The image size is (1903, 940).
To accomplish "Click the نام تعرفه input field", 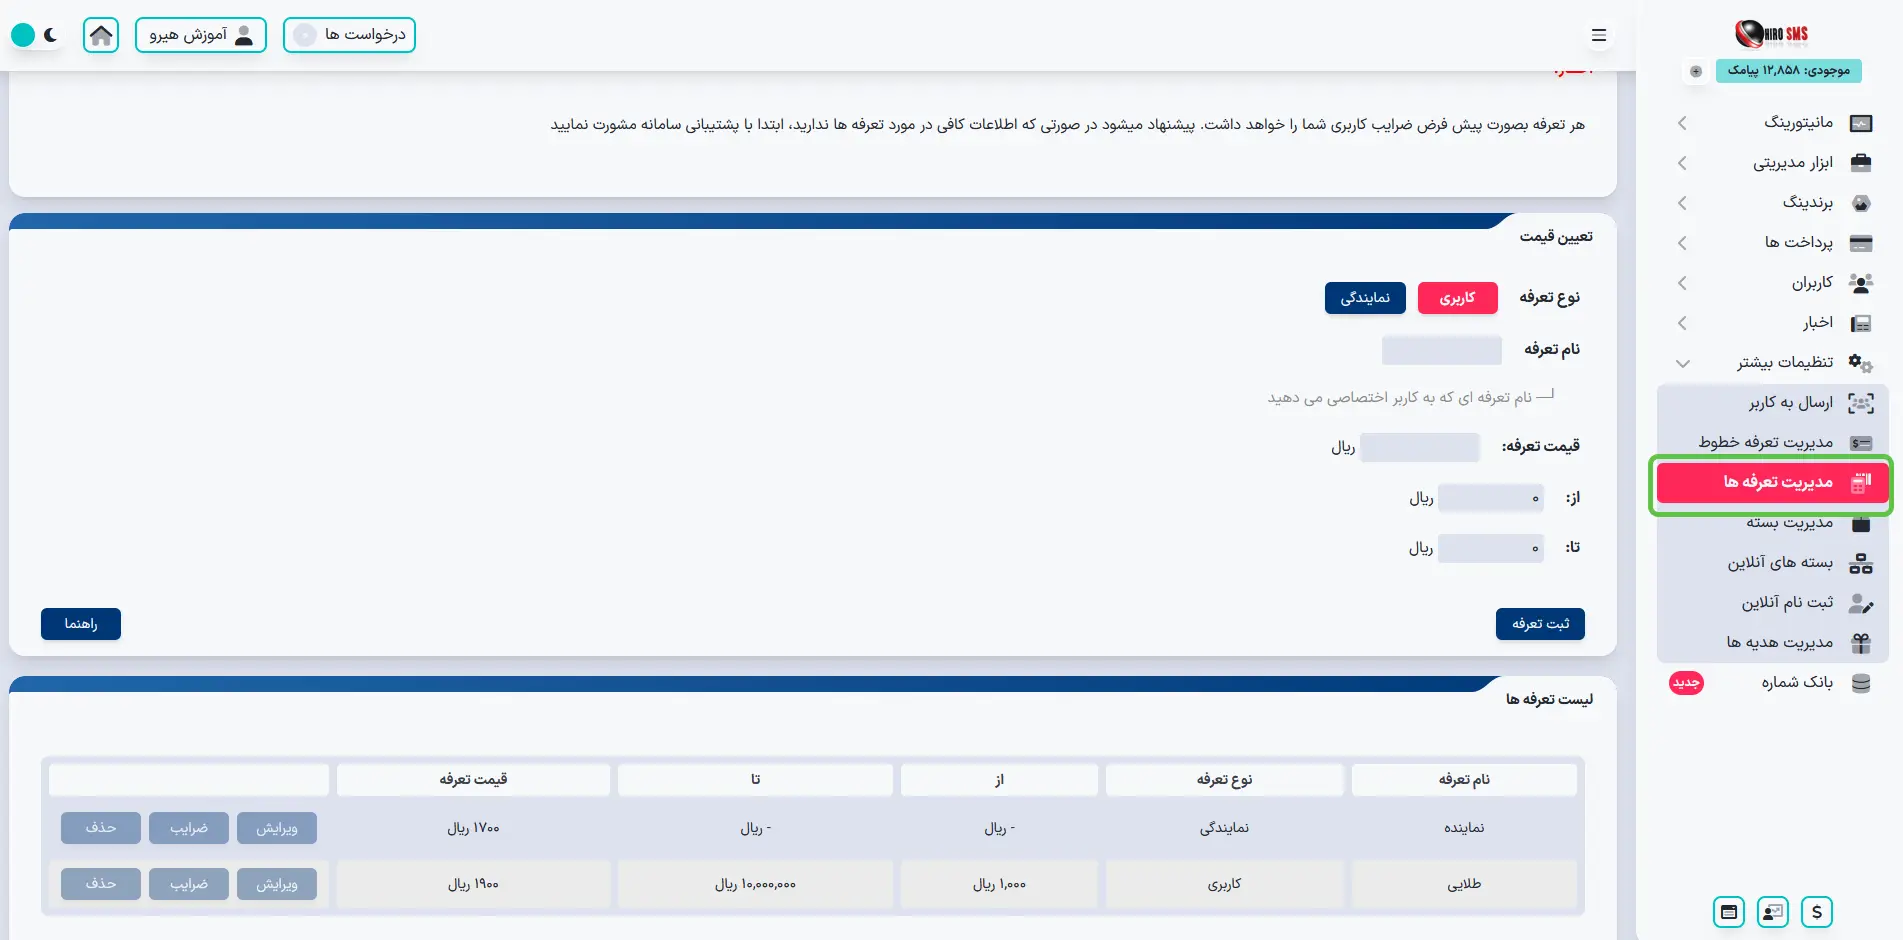I will click(1441, 350).
